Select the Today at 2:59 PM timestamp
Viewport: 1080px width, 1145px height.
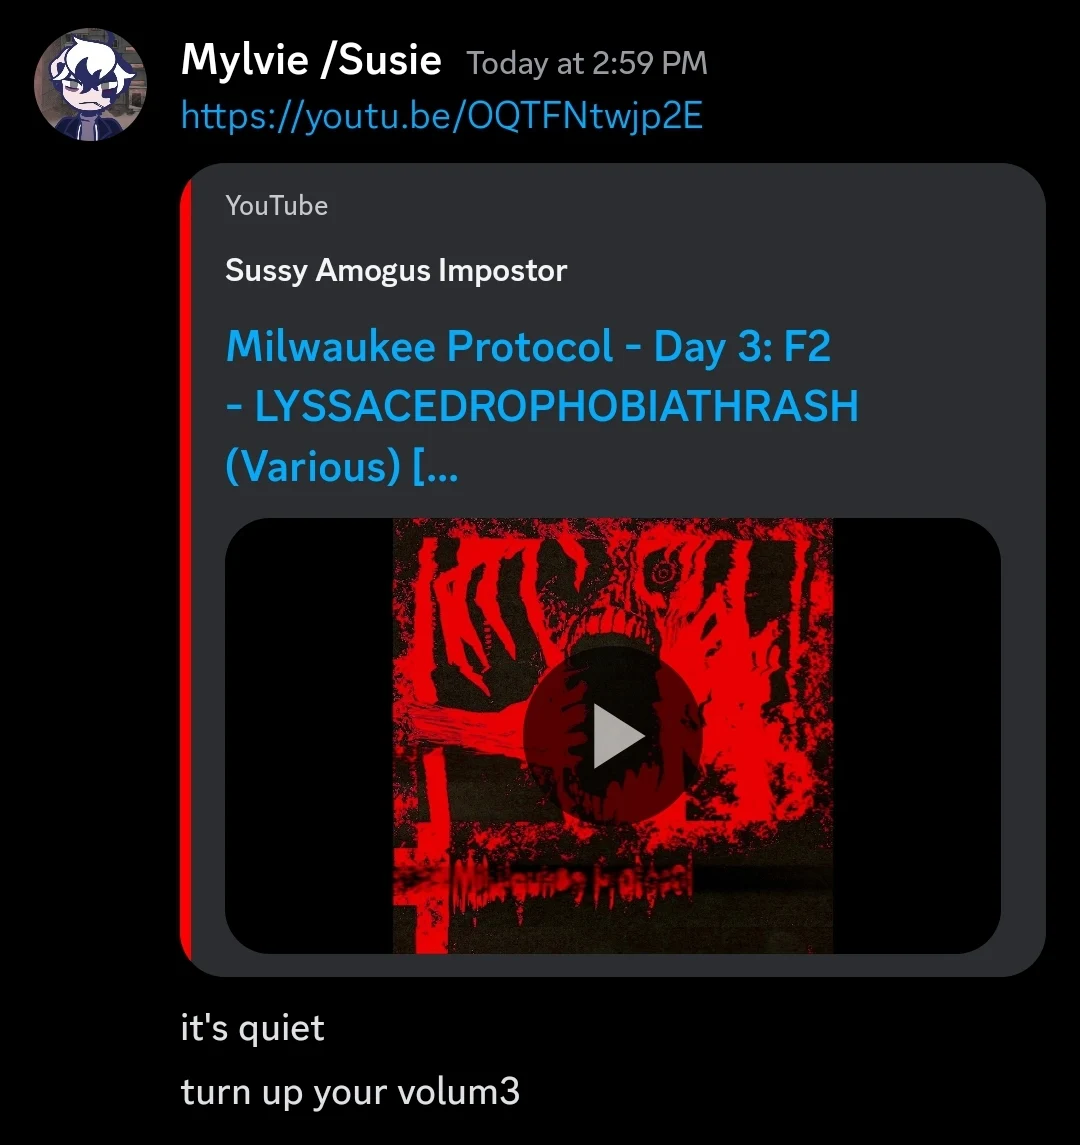pyautogui.click(x=587, y=63)
